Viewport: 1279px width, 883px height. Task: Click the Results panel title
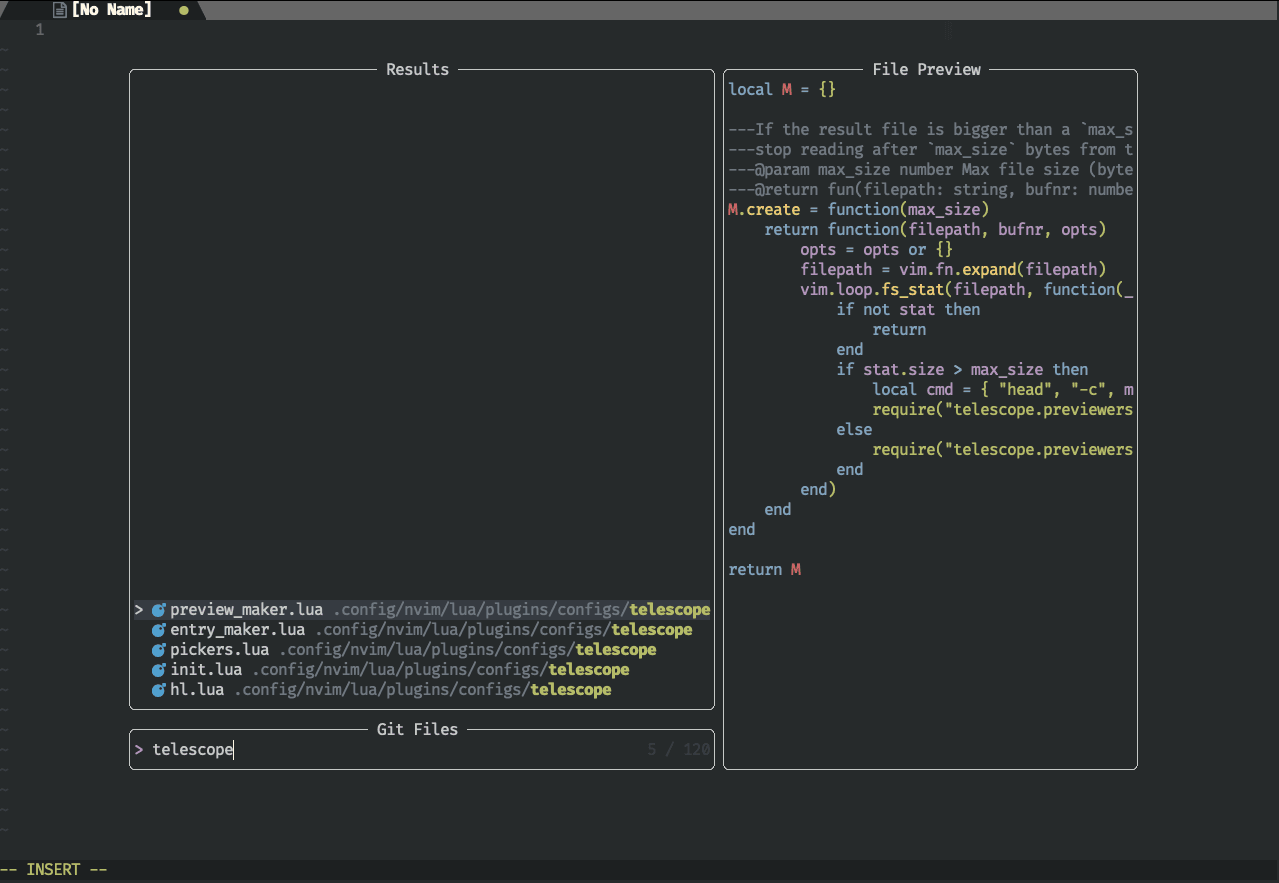pos(417,70)
